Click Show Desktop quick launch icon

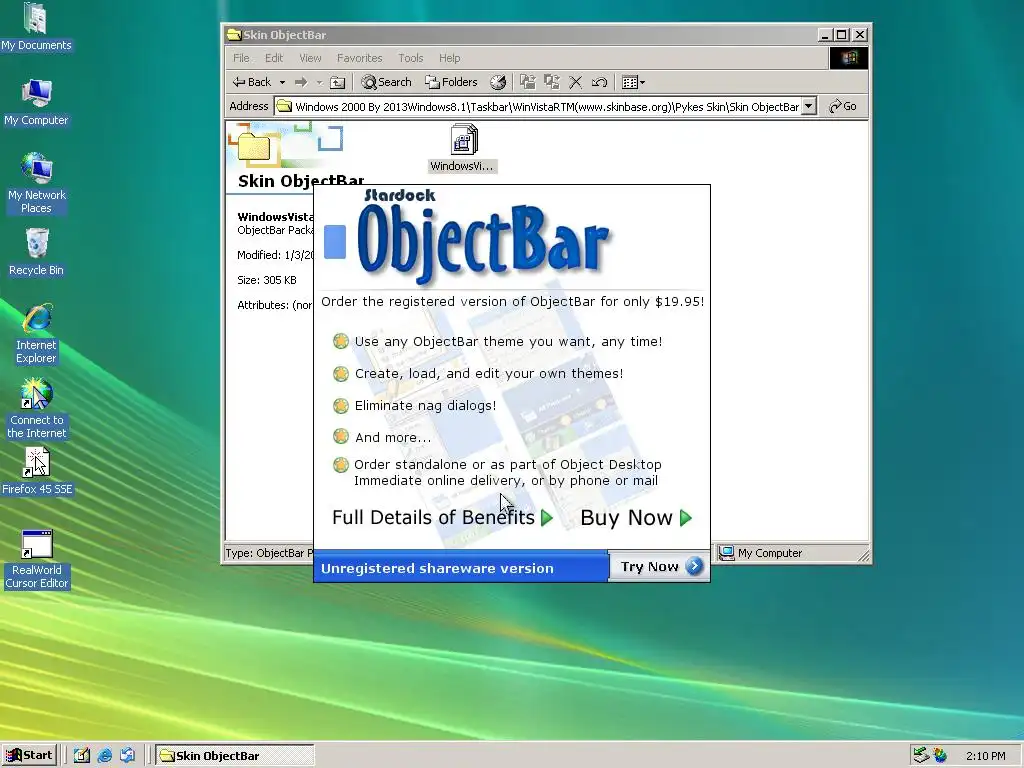click(81, 756)
